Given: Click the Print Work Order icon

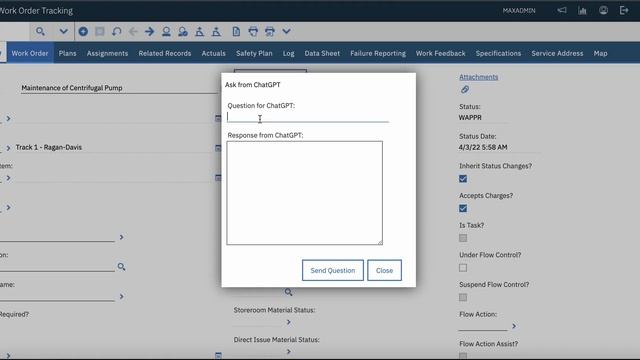Looking at the screenshot, I should [253, 31].
